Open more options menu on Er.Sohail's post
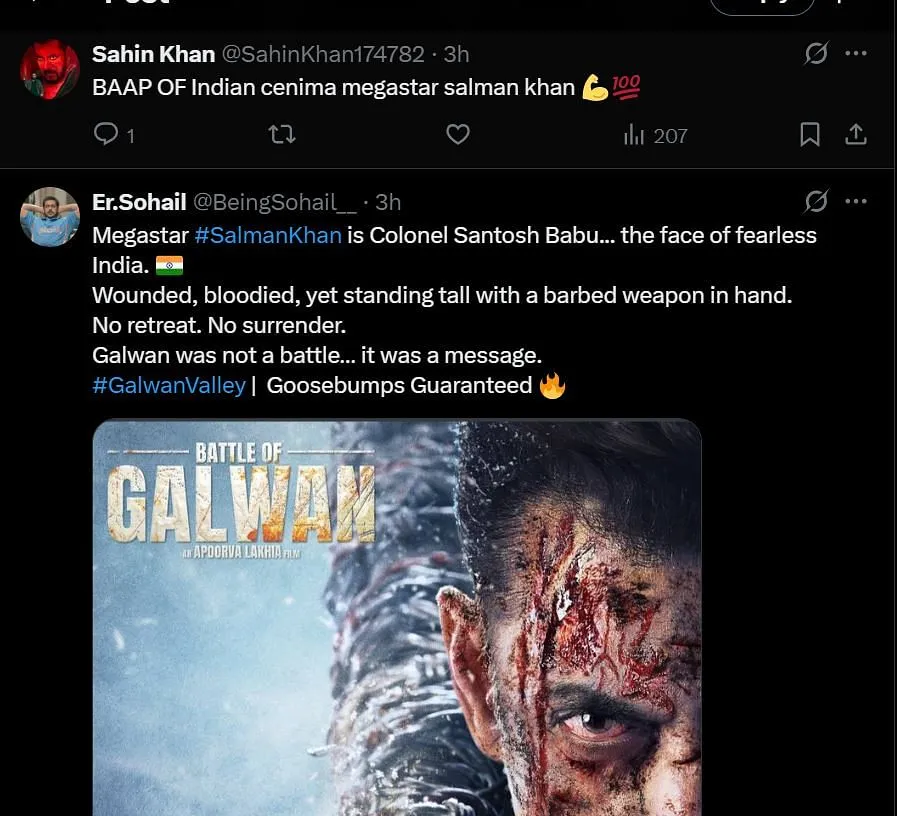897x816 pixels. [x=856, y=201]
